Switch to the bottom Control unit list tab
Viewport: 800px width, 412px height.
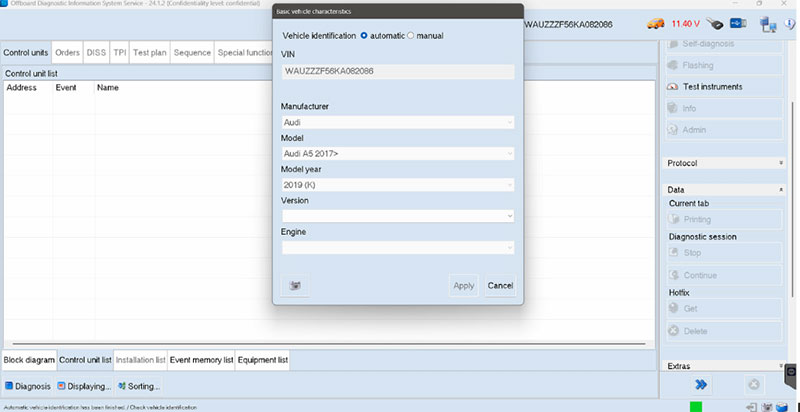[85, 360]
